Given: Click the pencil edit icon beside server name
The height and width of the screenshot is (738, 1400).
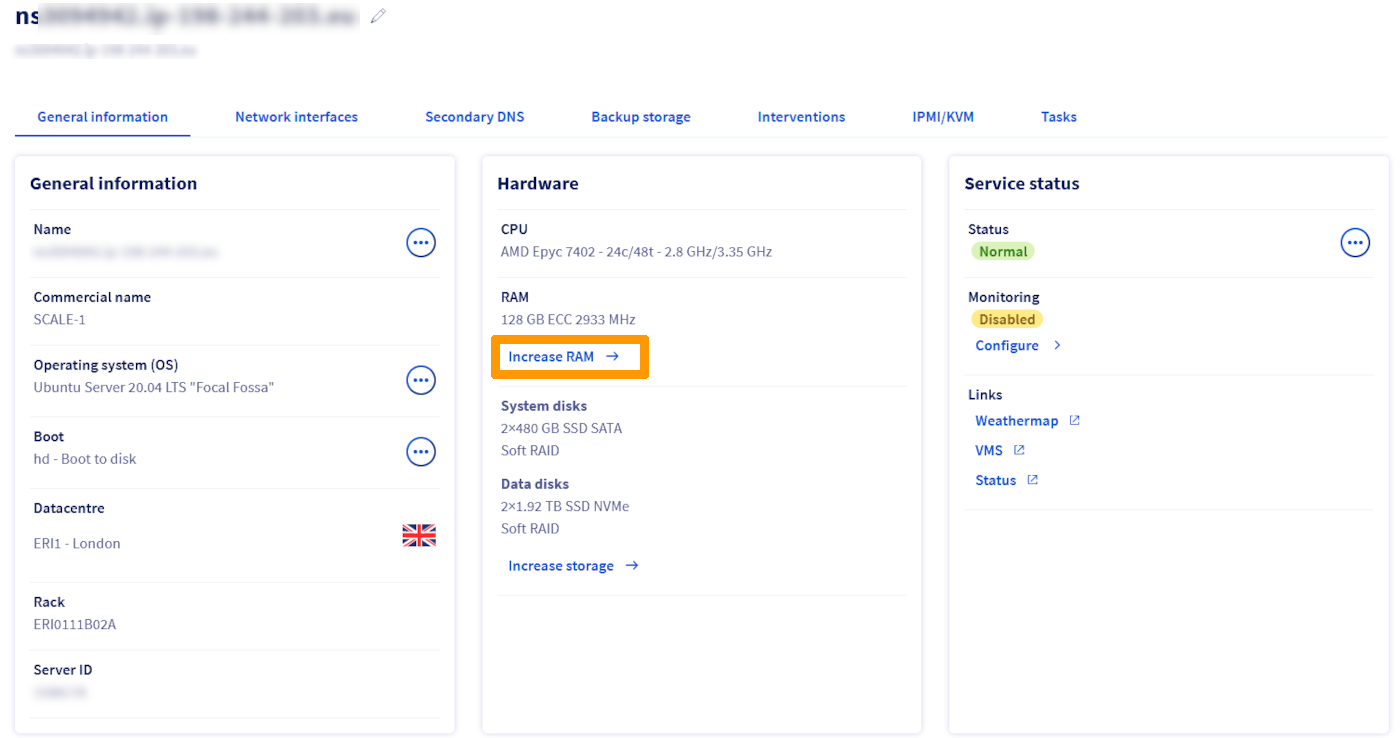Looking at the screenshot, I should click(x=378, y=16).
